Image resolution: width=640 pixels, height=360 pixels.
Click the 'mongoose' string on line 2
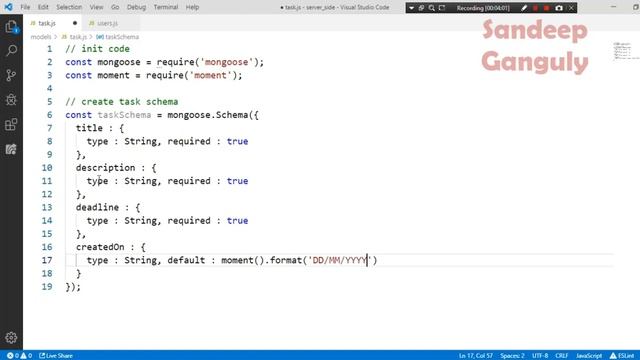pyautogui.click(x=226, y=62)
